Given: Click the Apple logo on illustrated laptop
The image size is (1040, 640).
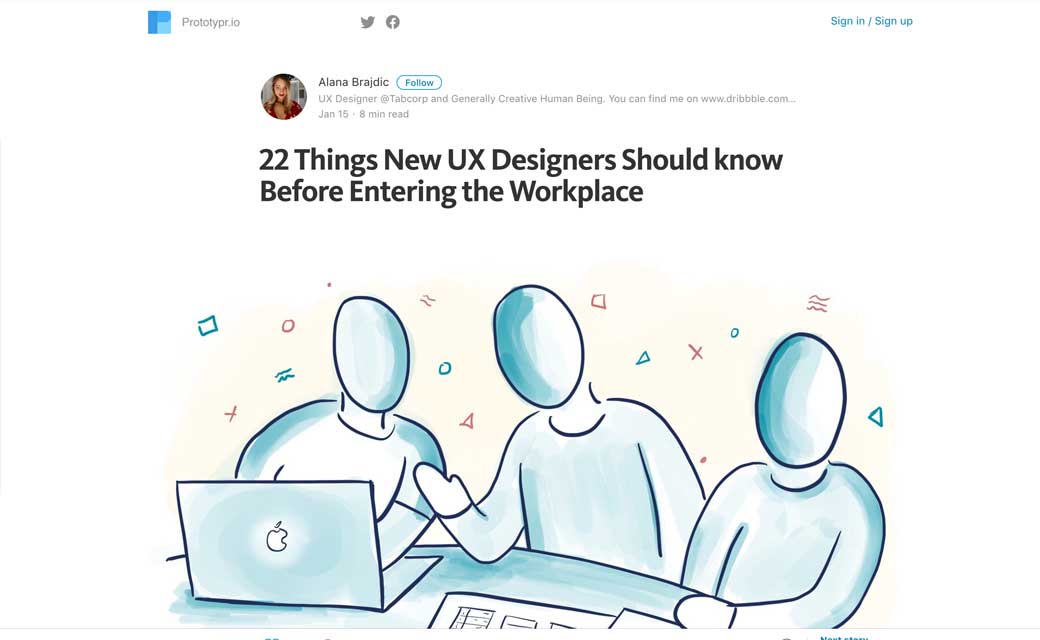Looking at the screenshot, I should pos(277,537).
